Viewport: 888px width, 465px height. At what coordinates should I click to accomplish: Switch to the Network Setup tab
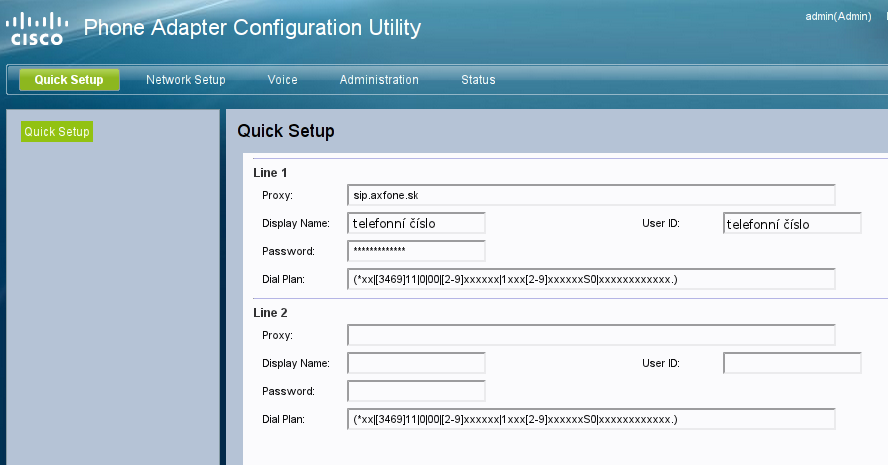point(185,80)
